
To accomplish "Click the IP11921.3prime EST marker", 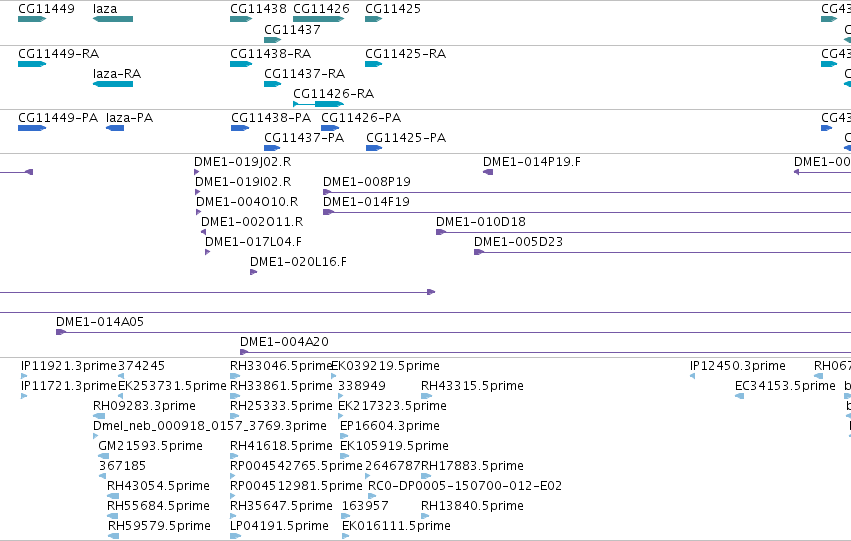I will pyautogui.click(x=24, y=376).
